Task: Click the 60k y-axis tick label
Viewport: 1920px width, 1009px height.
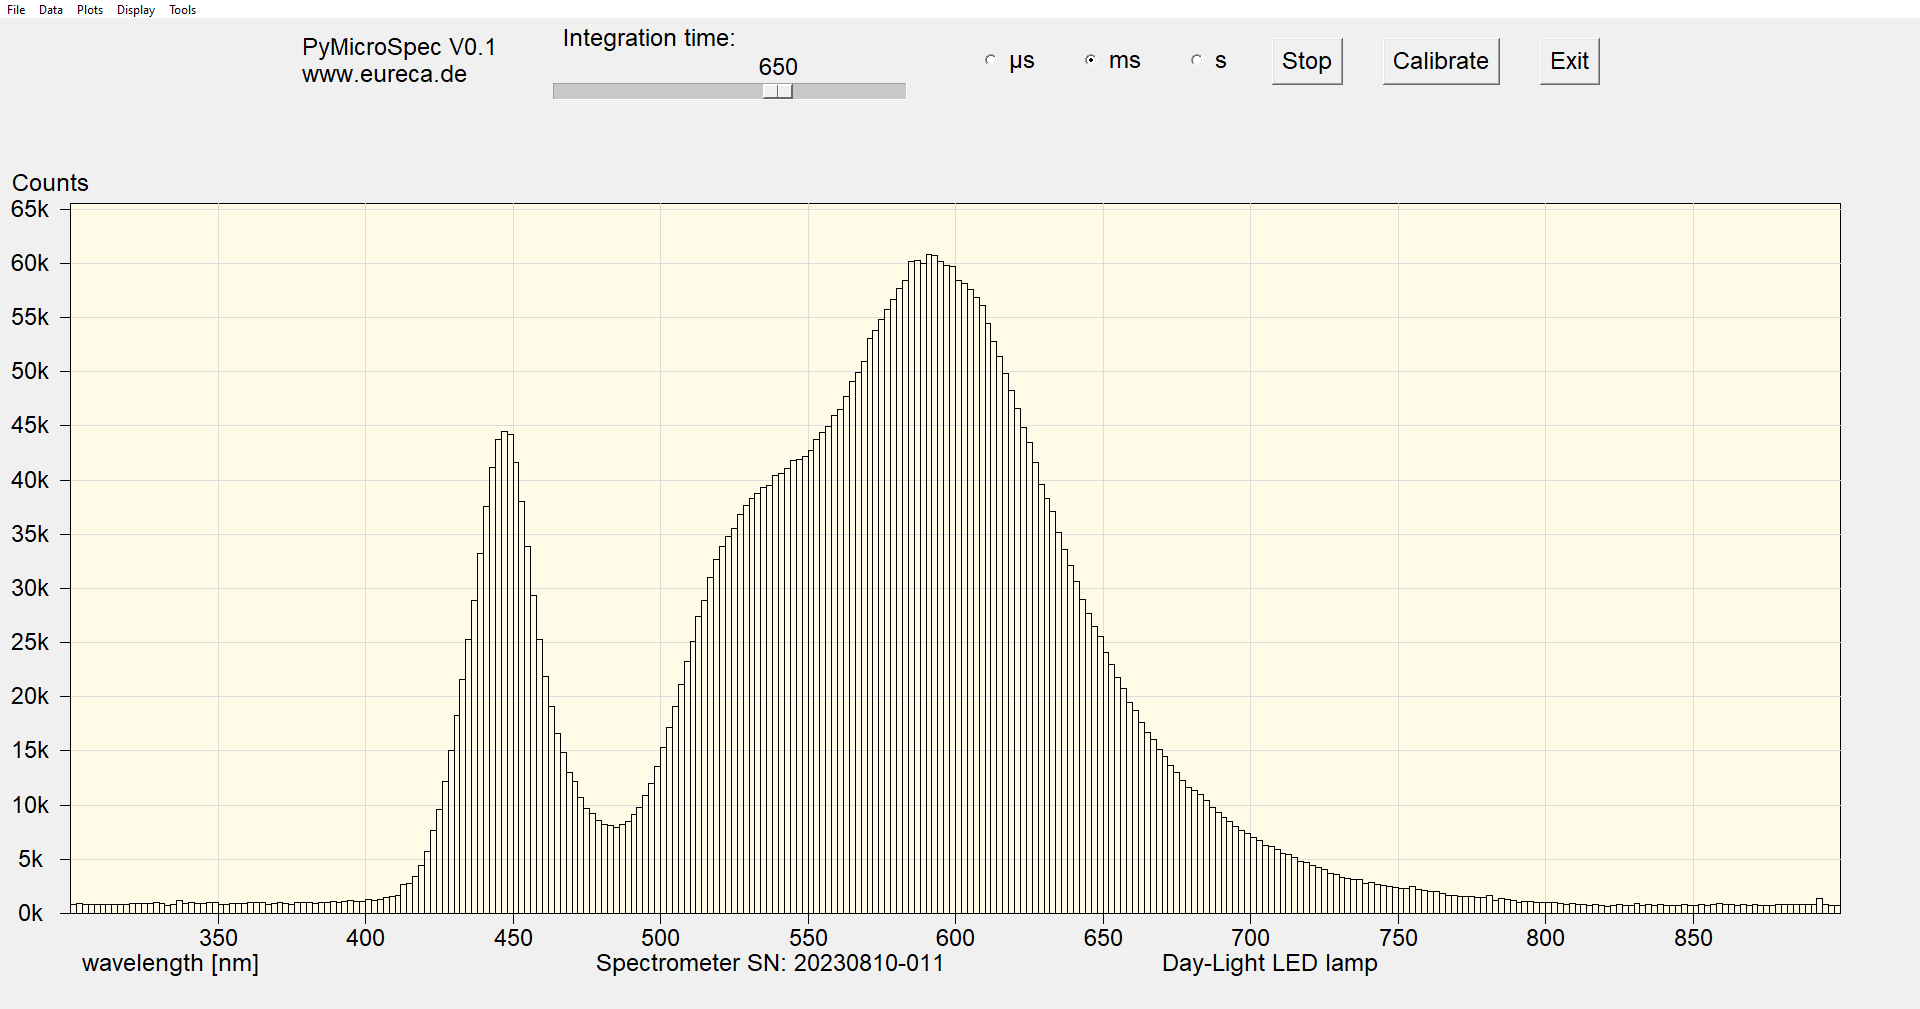Action: point(30,263)
